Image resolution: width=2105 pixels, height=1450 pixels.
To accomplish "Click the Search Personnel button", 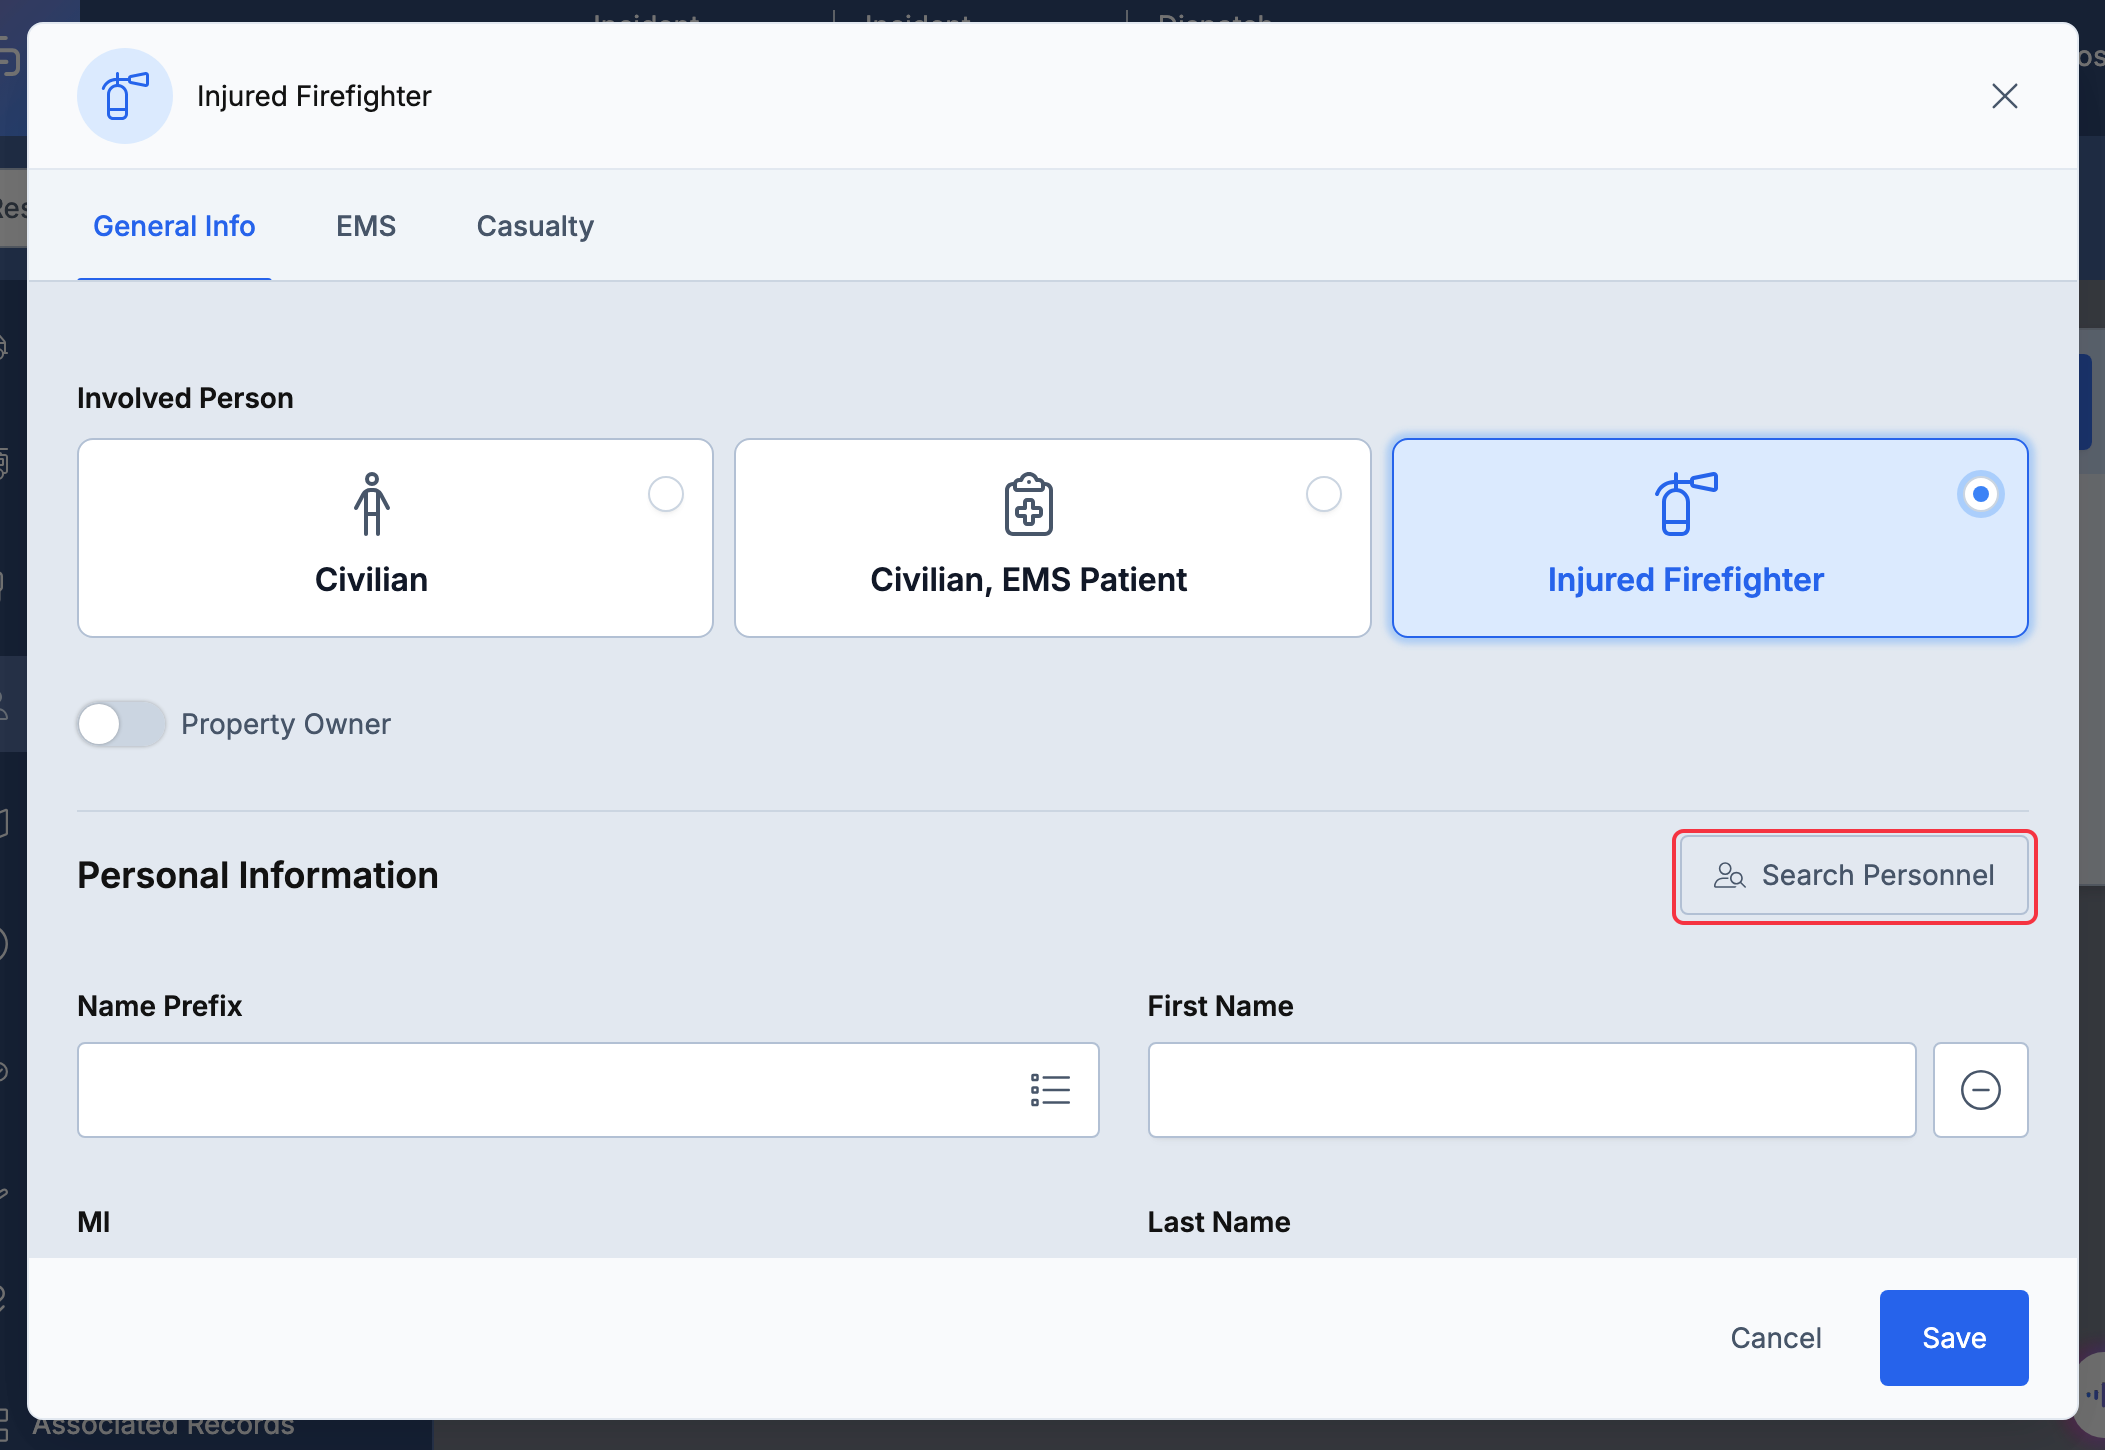I will point(1854,876).
